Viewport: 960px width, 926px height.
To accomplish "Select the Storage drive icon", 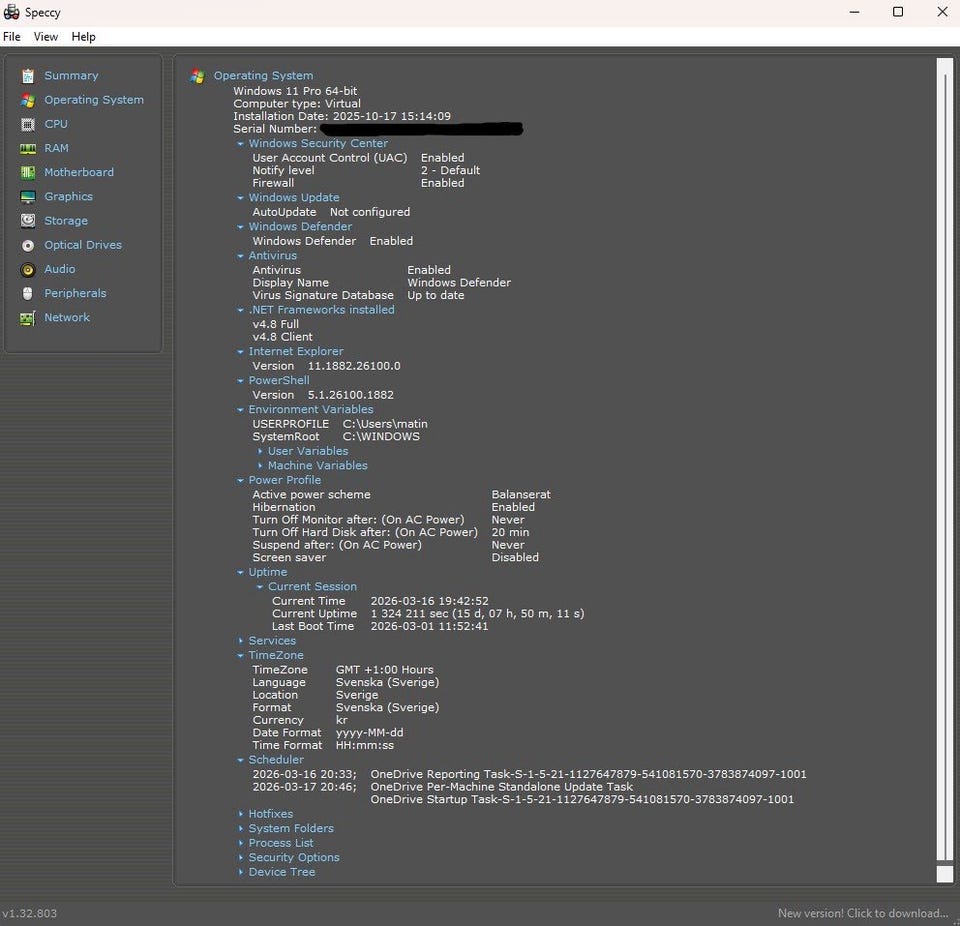I will point(27,221).
